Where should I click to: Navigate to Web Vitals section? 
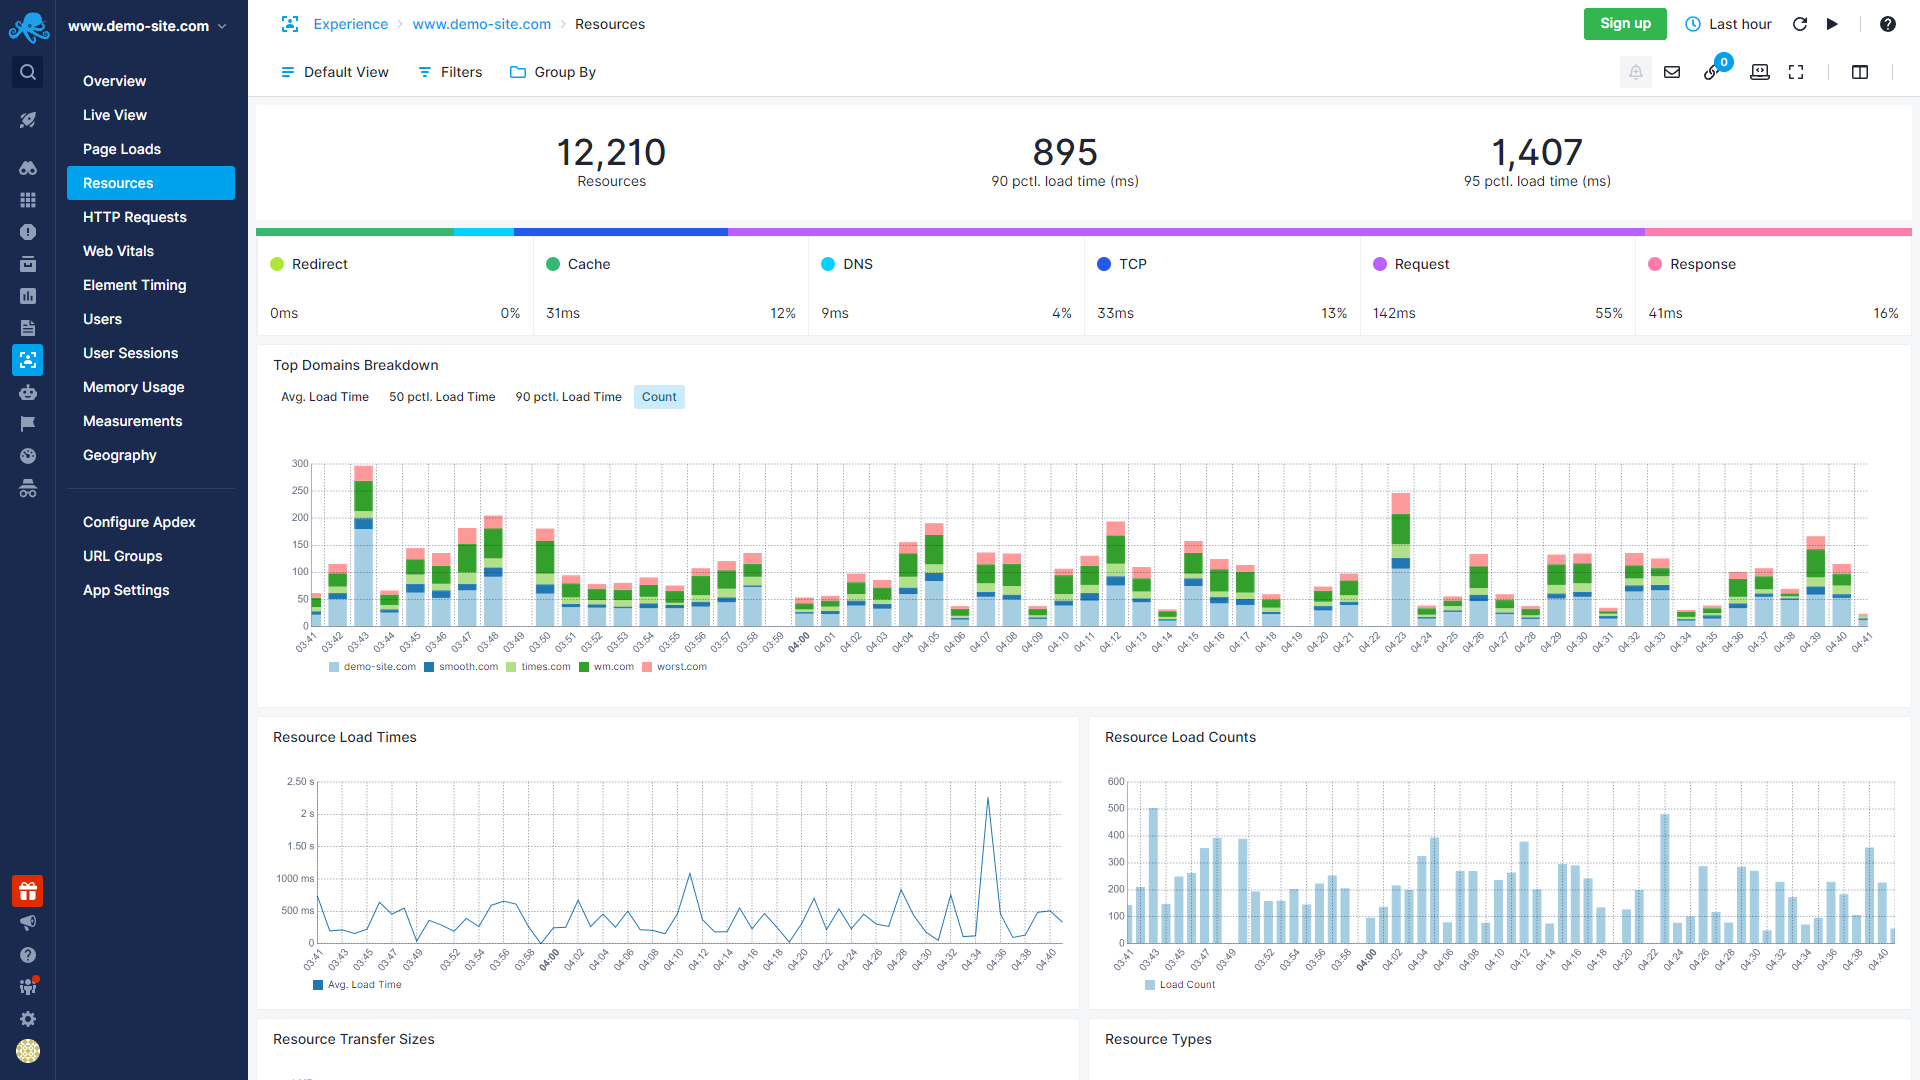point(117,251)
